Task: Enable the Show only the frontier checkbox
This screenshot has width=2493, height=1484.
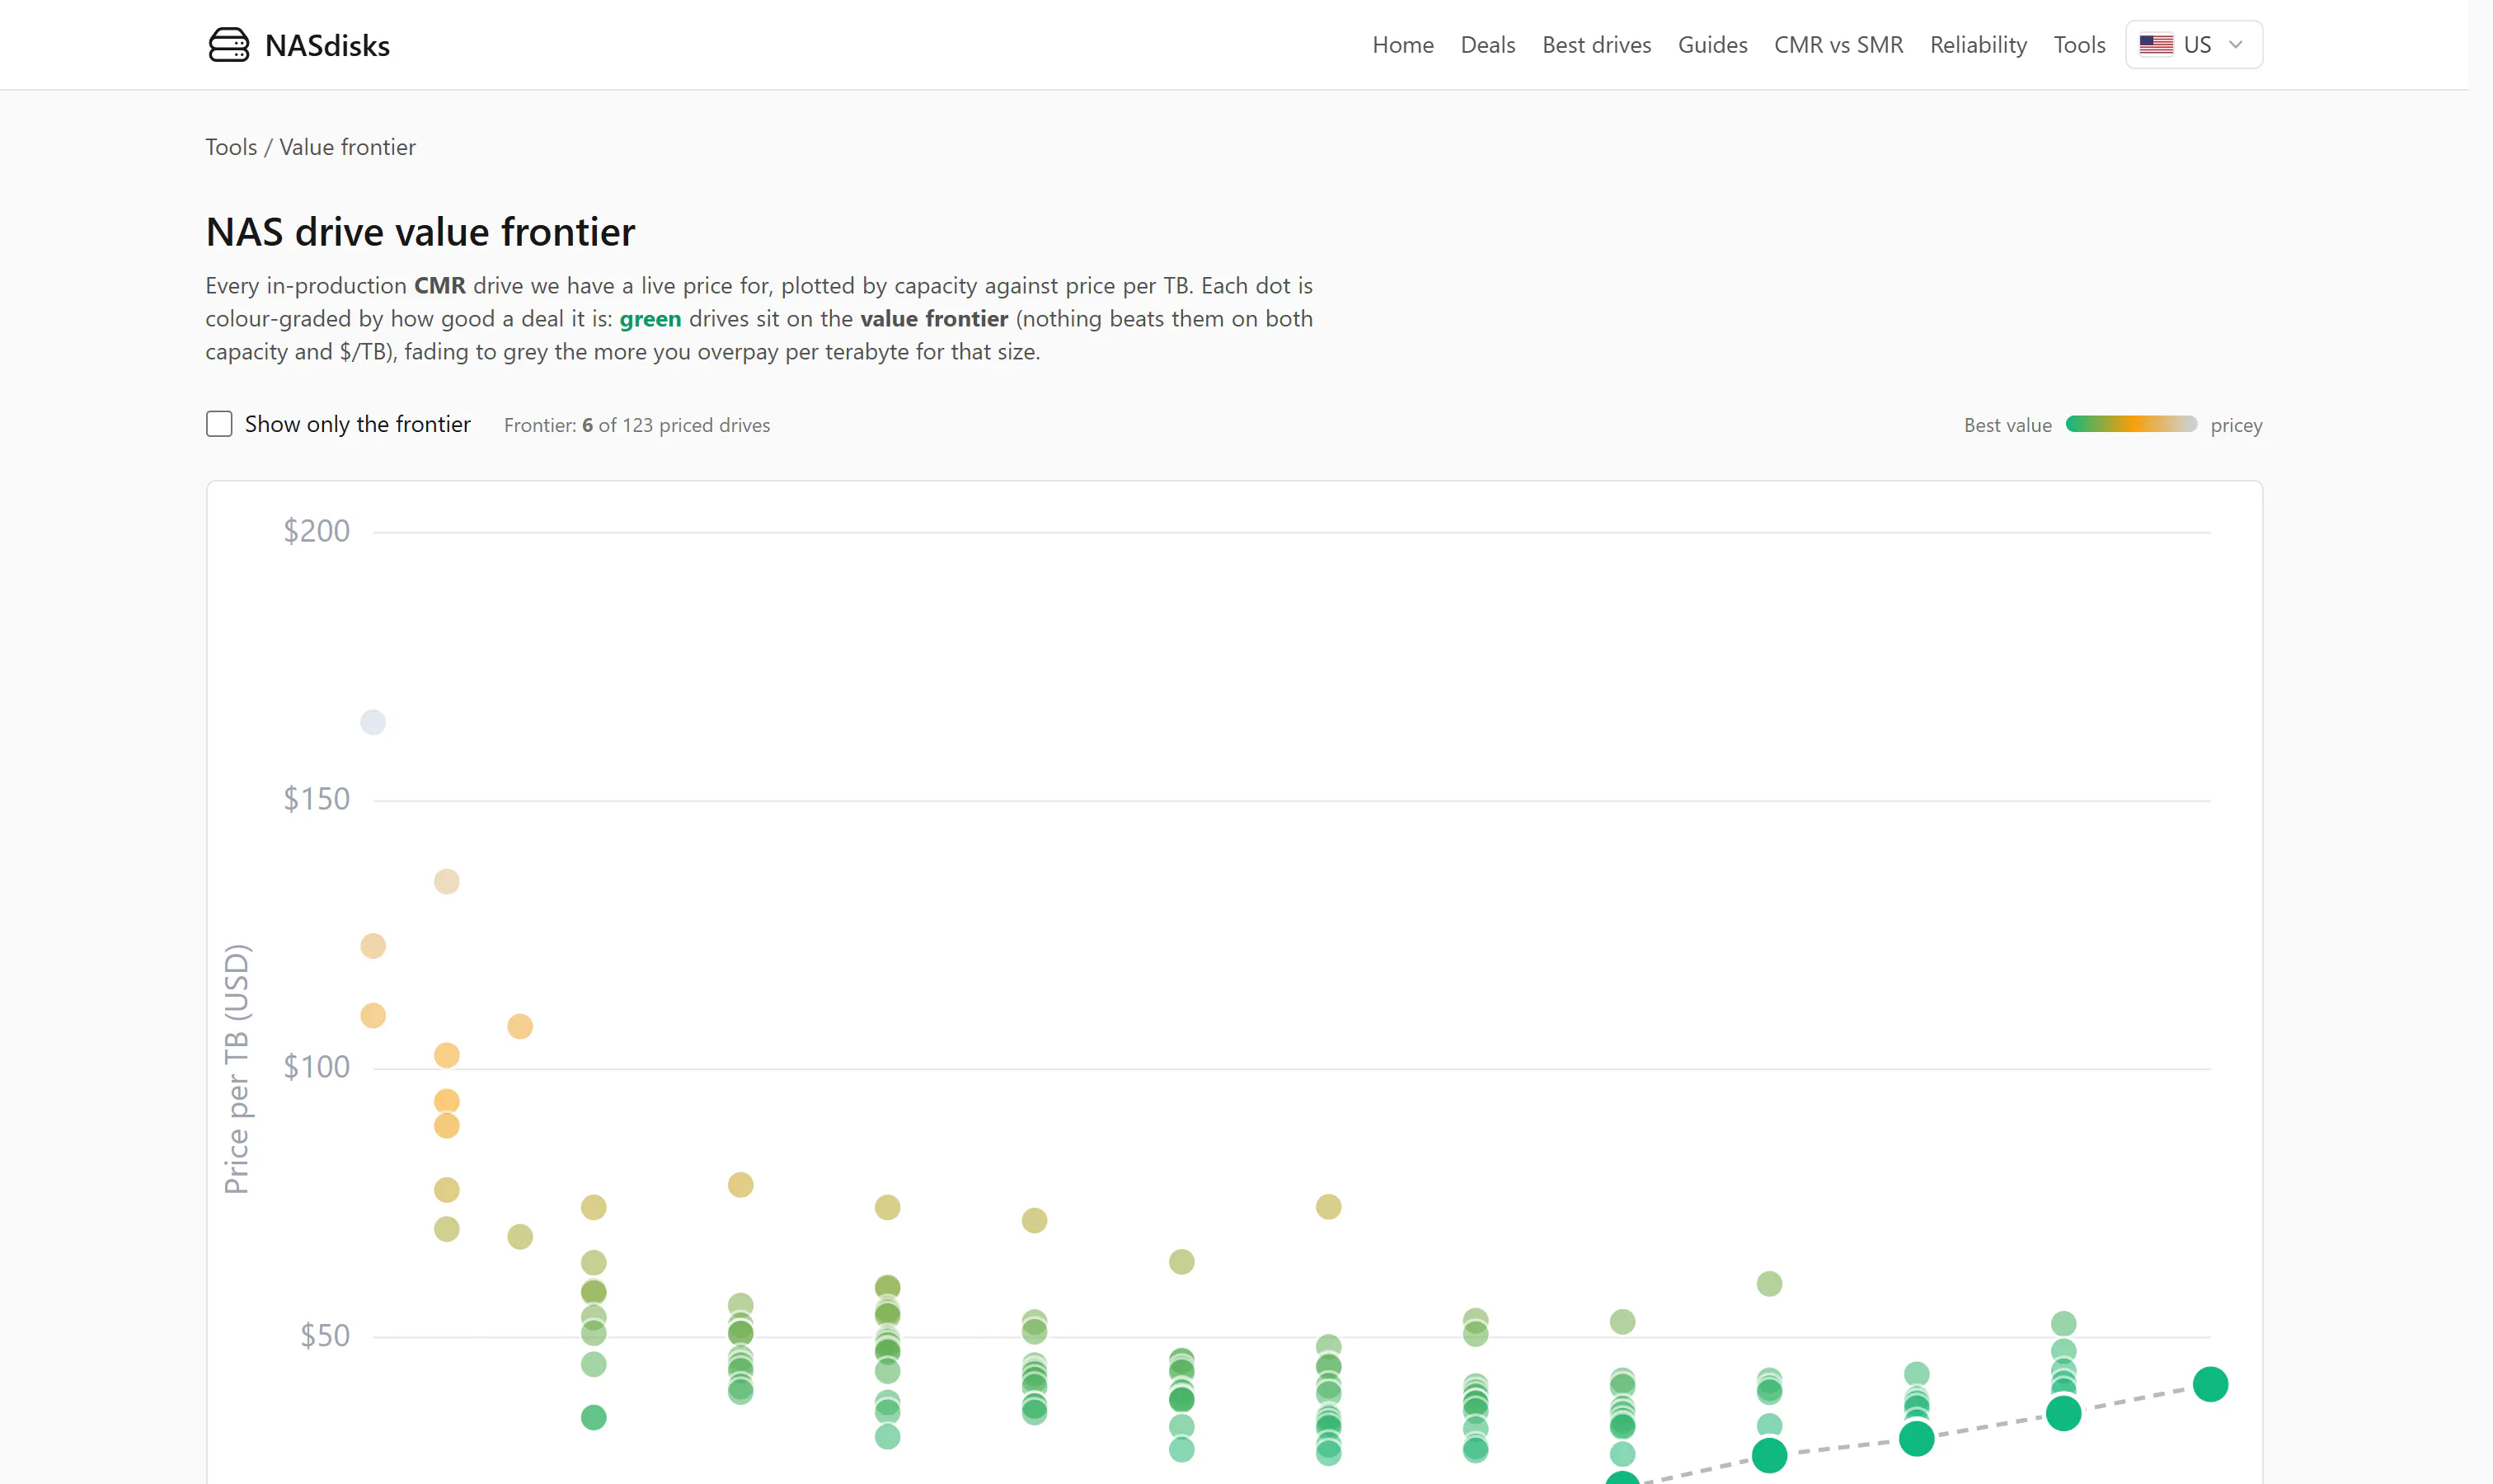Action: click(x=219, y=424)
